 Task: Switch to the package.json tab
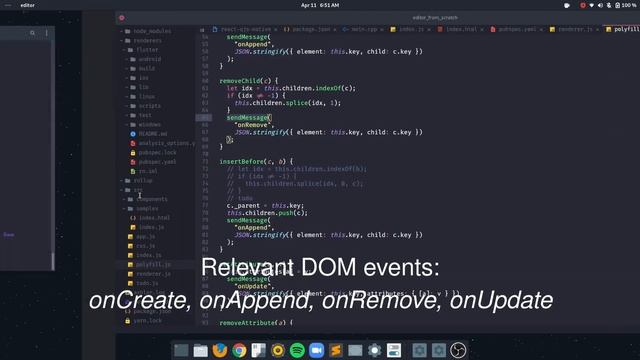311,29
